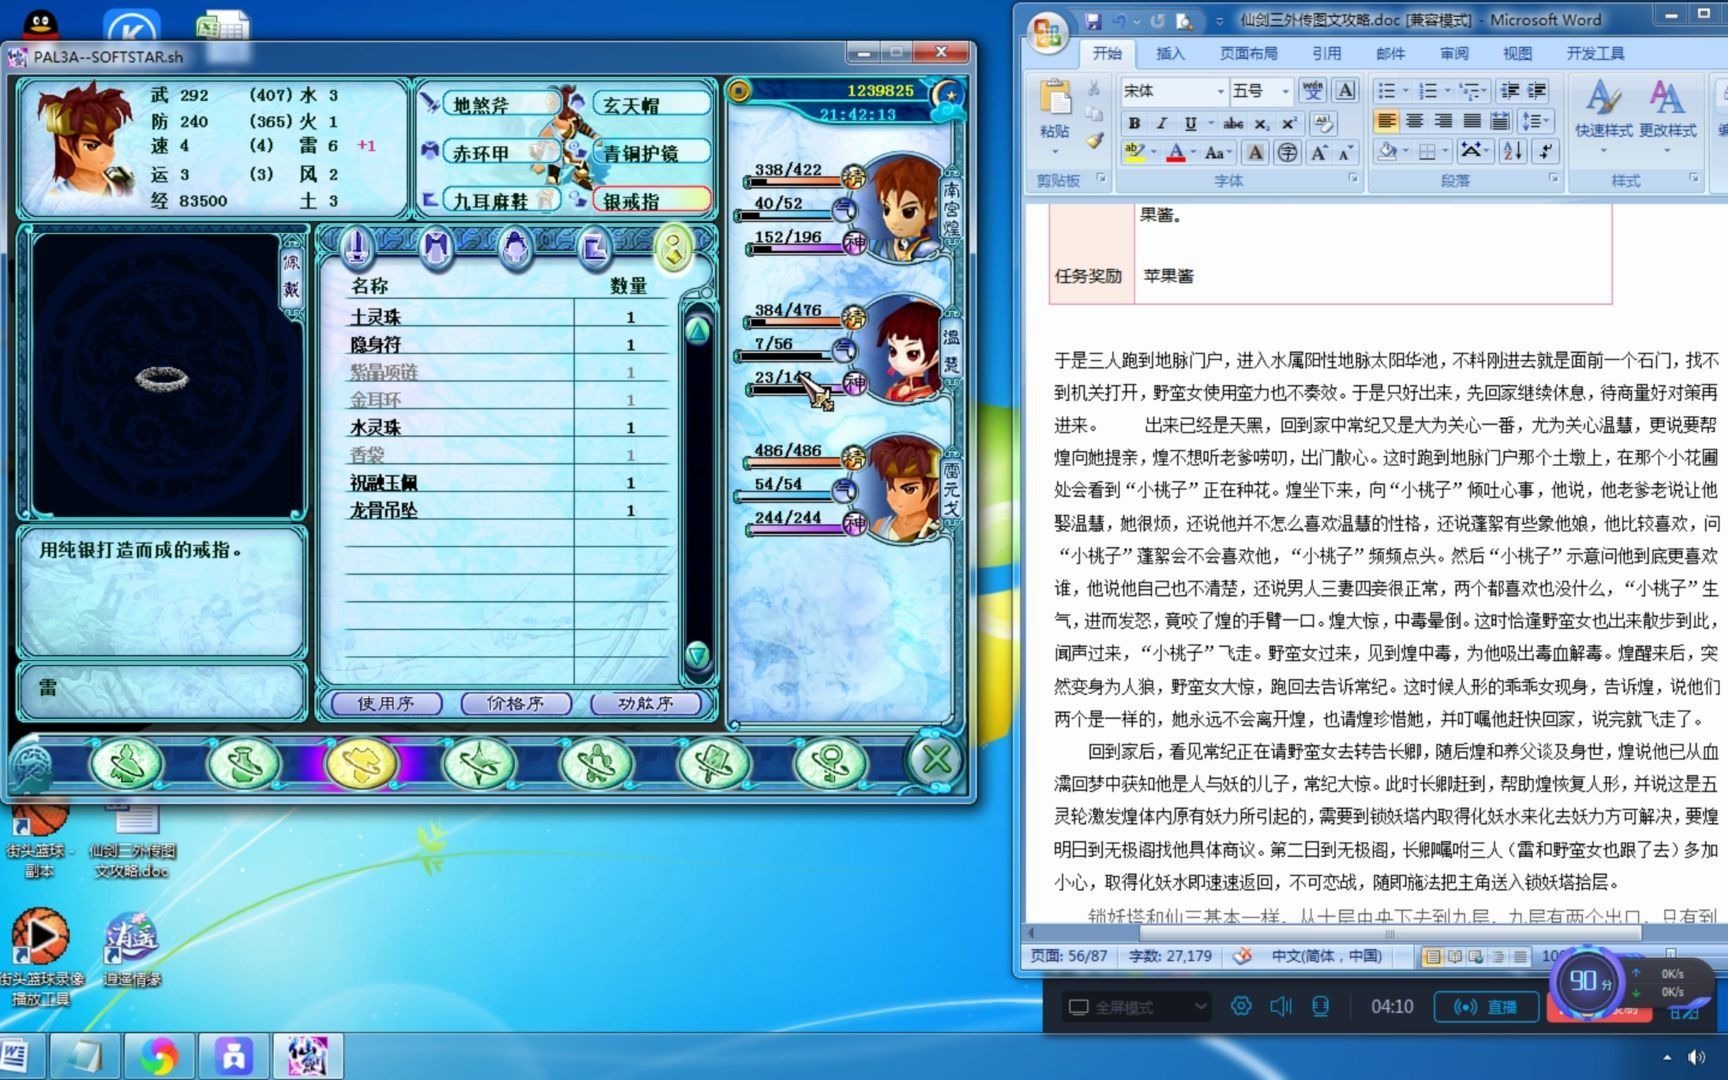Open weapon equipment category tab in game
1728x1080 pixels.
tap(356, 246)
